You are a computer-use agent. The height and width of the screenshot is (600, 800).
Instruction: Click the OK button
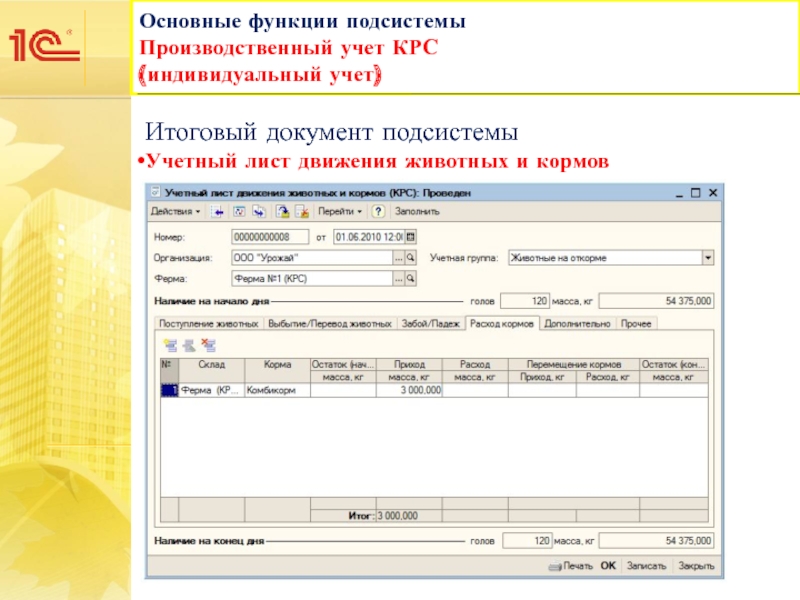click(x=608, y=566)
